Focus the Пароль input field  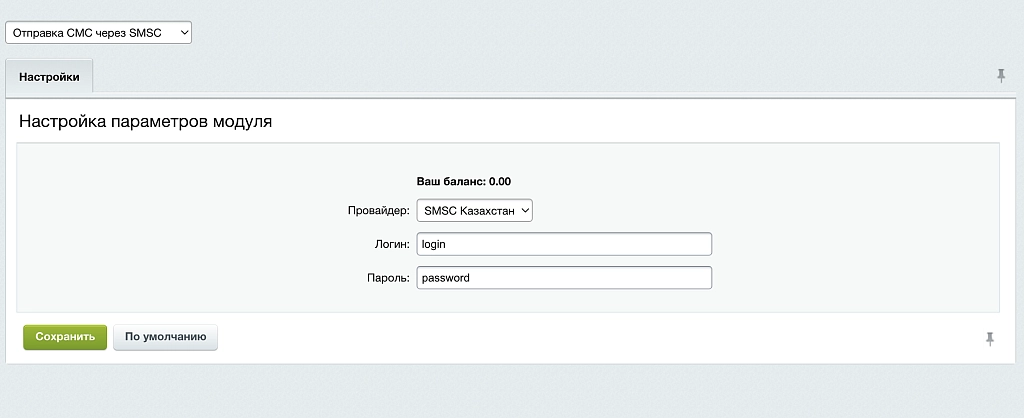(x=564, y=278)
